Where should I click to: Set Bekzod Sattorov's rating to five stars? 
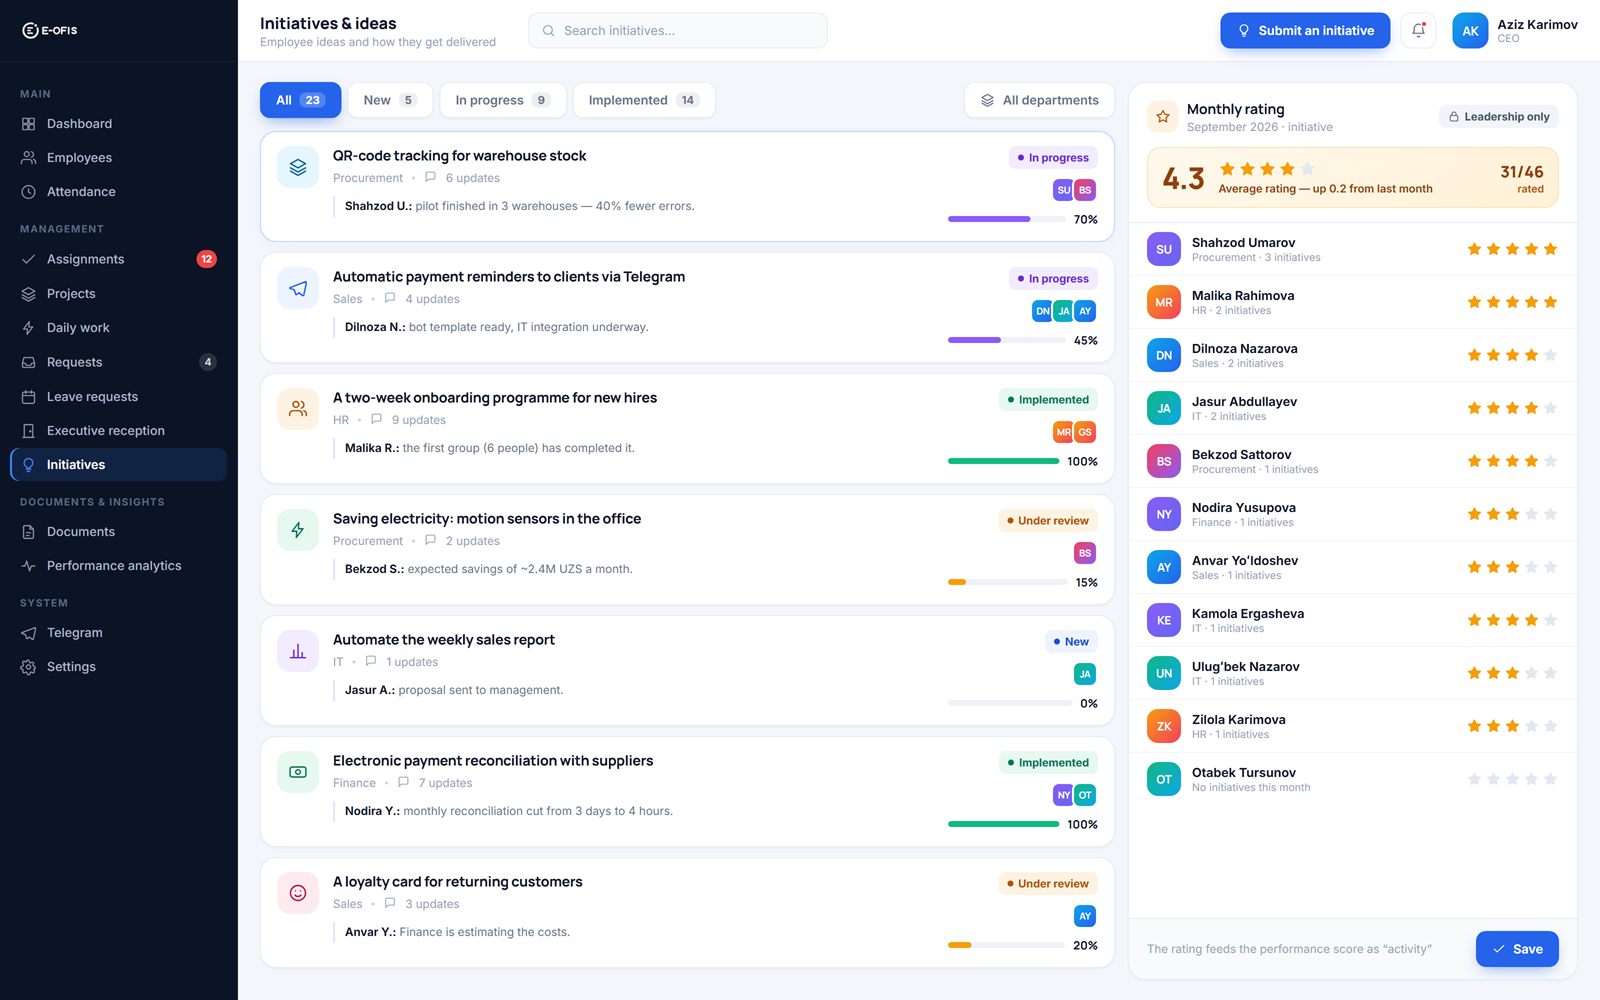coord(1550,461)
